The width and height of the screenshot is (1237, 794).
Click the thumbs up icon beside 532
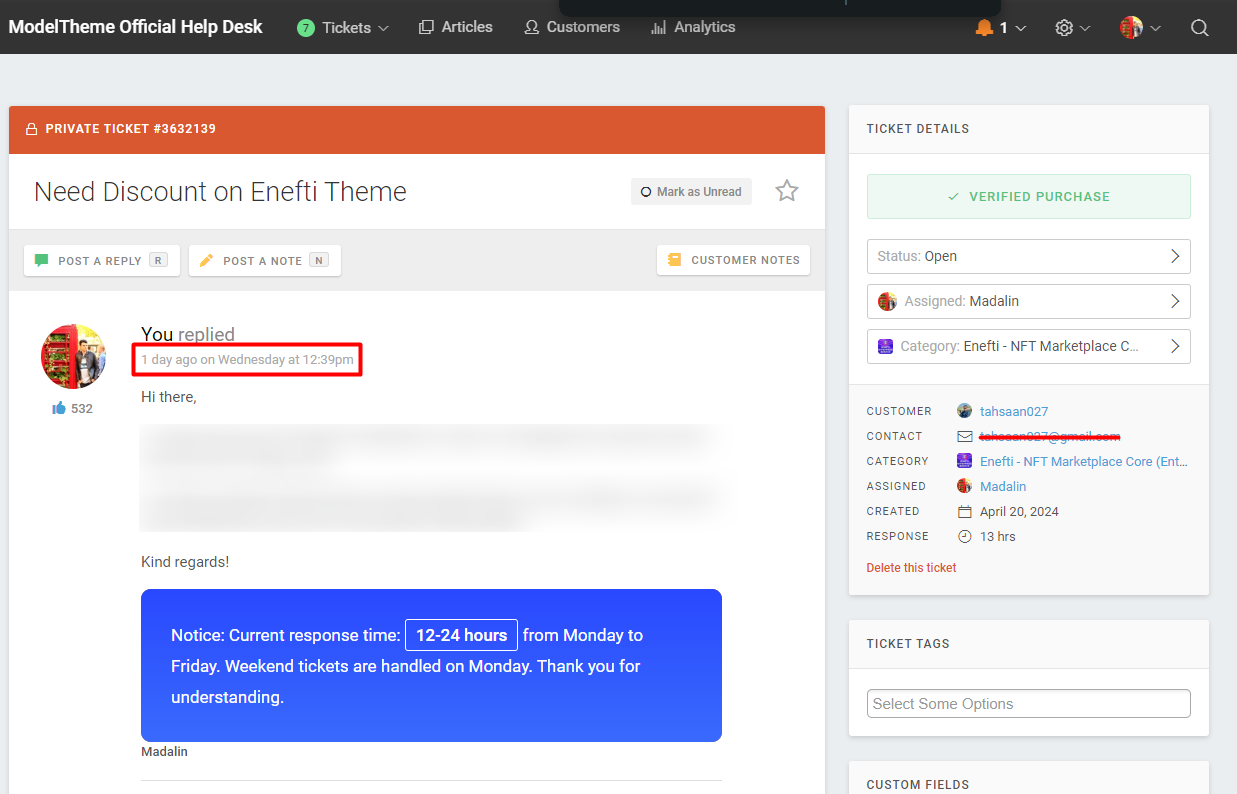[x=59, y=408]
